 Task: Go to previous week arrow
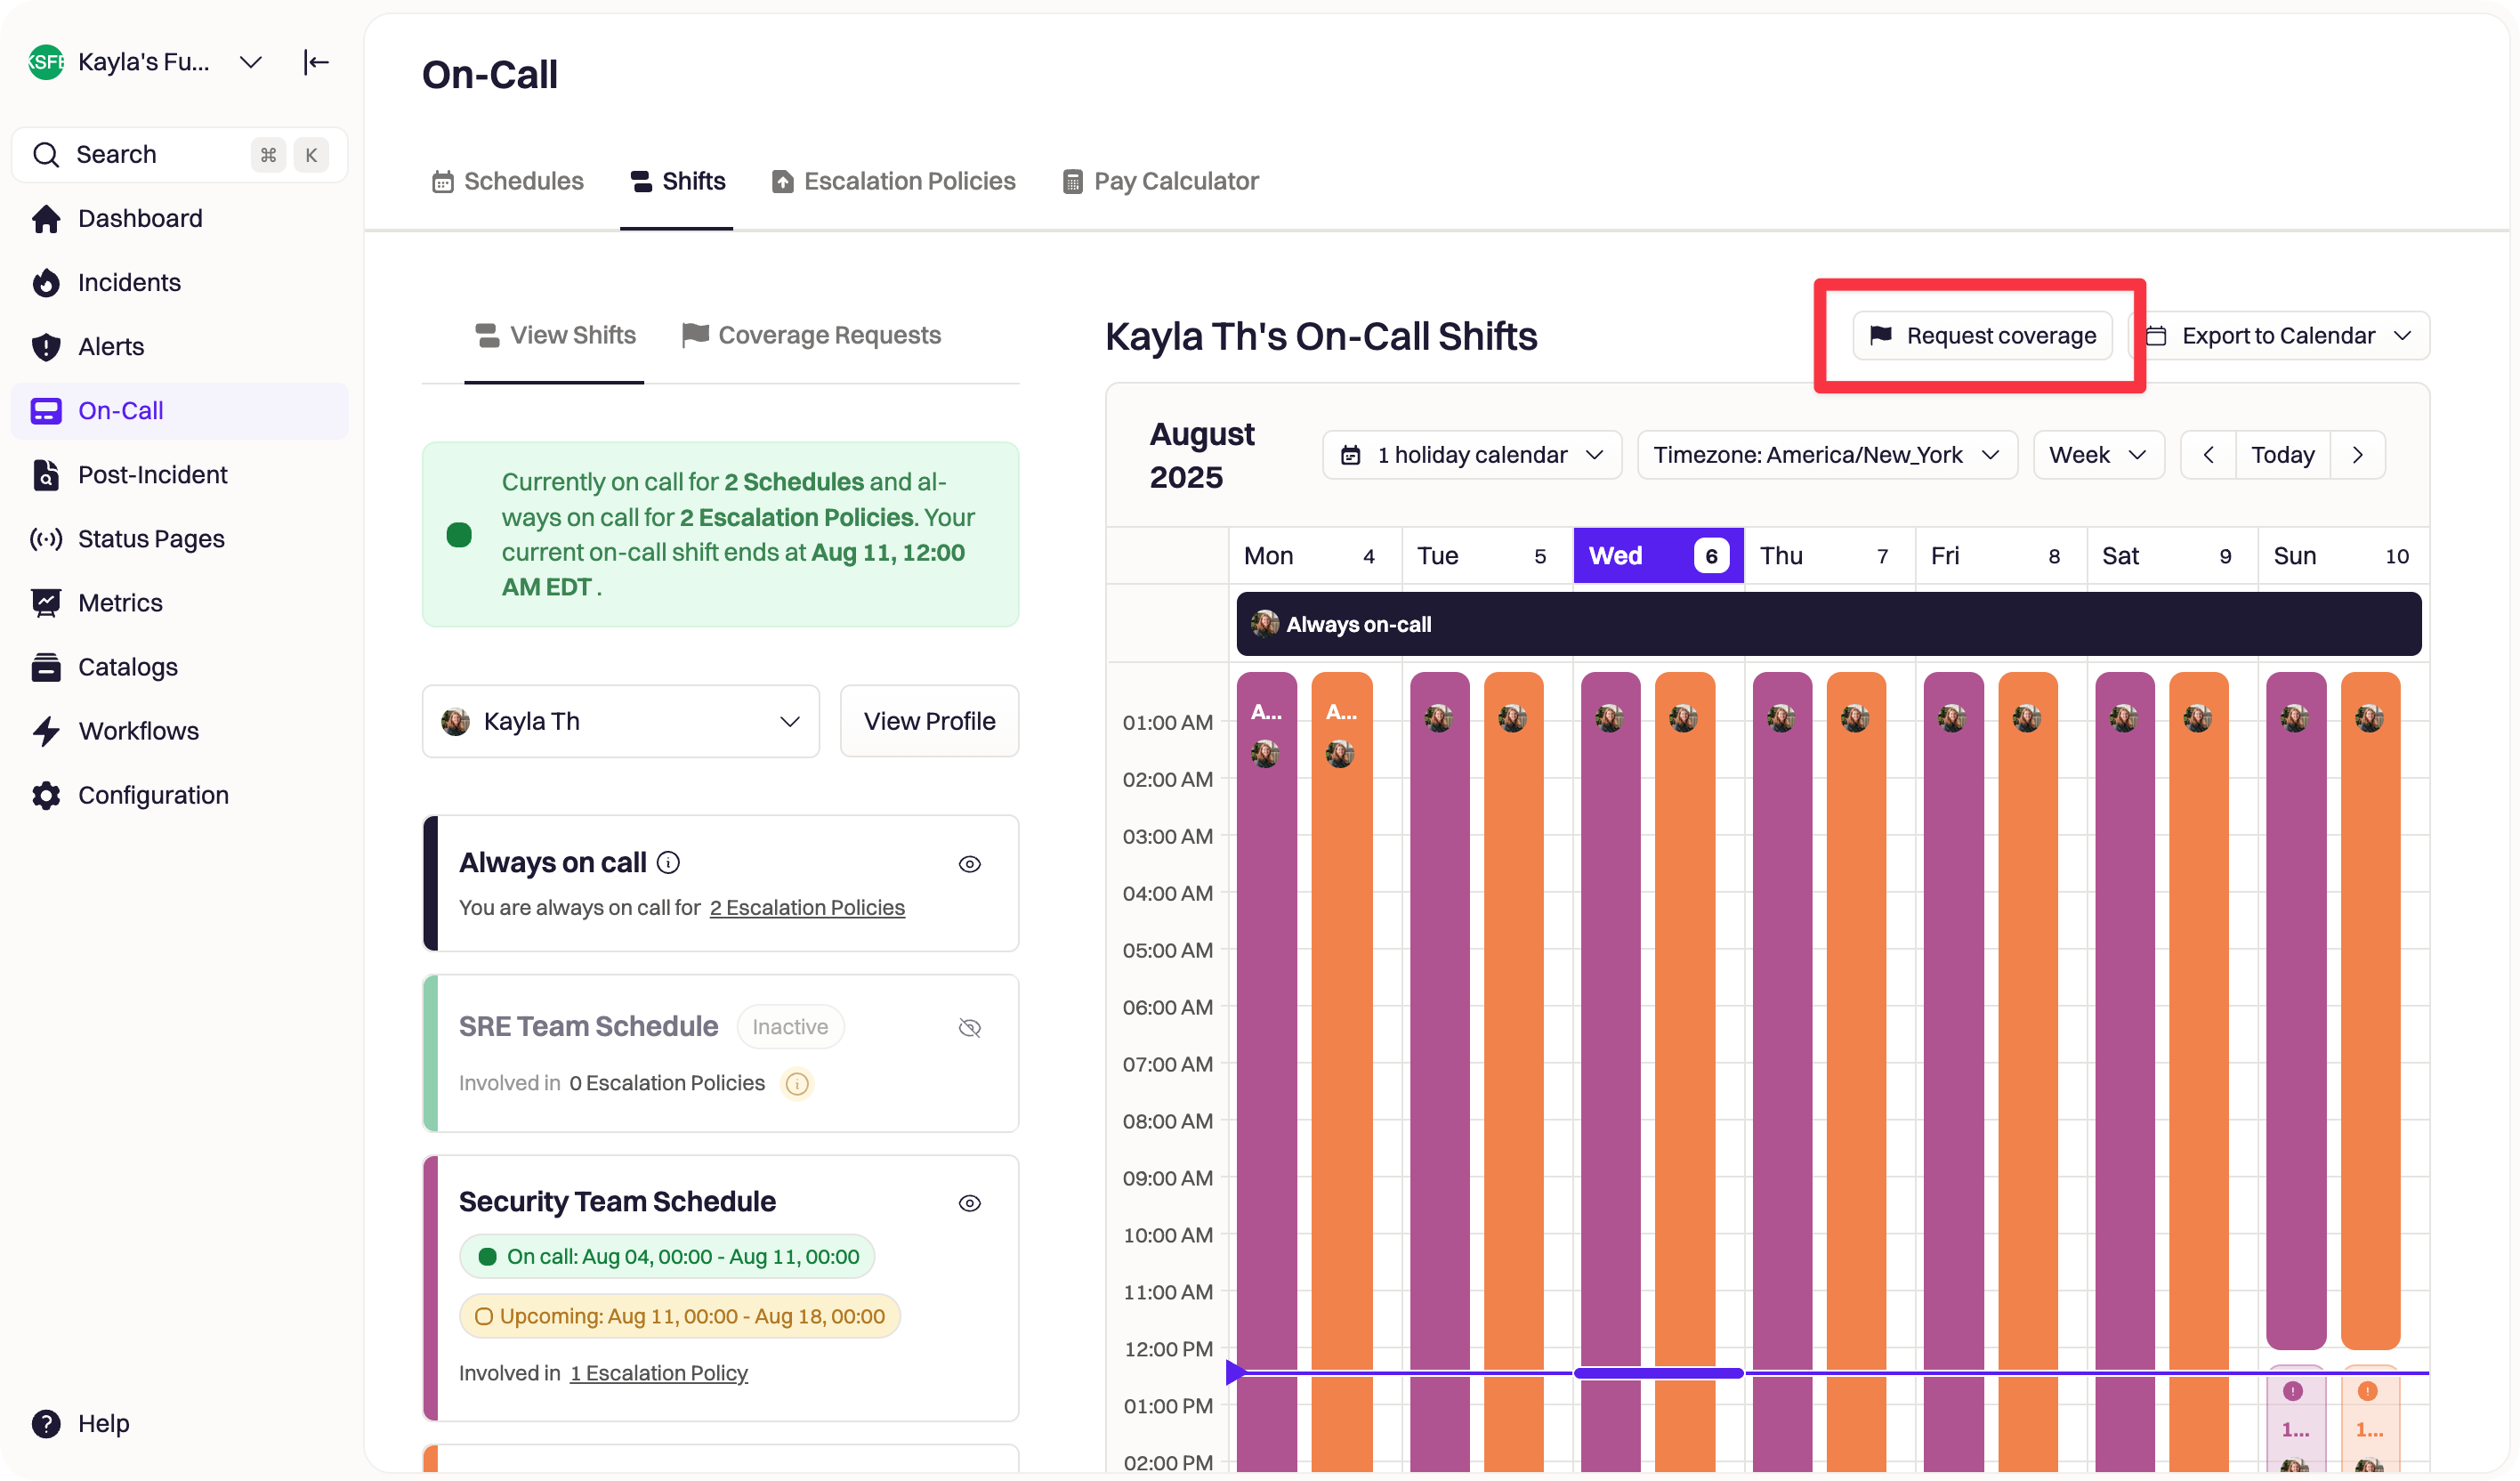2208,455
